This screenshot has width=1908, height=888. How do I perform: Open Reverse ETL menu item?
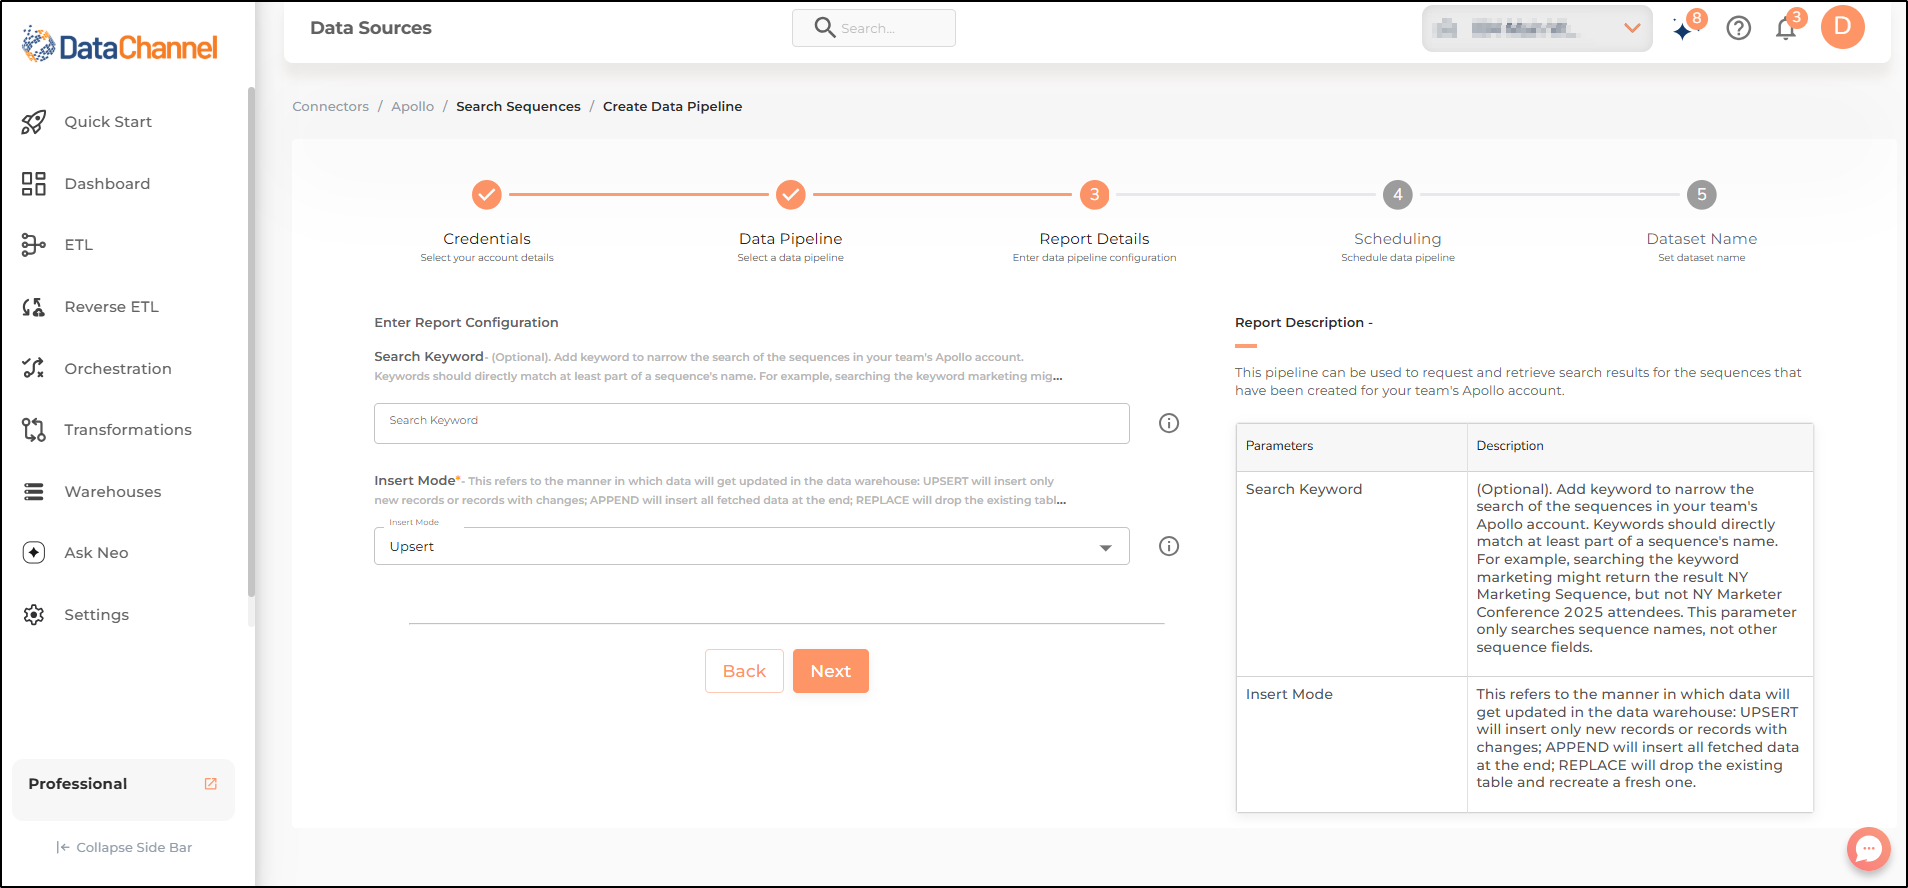click(112, 307)
